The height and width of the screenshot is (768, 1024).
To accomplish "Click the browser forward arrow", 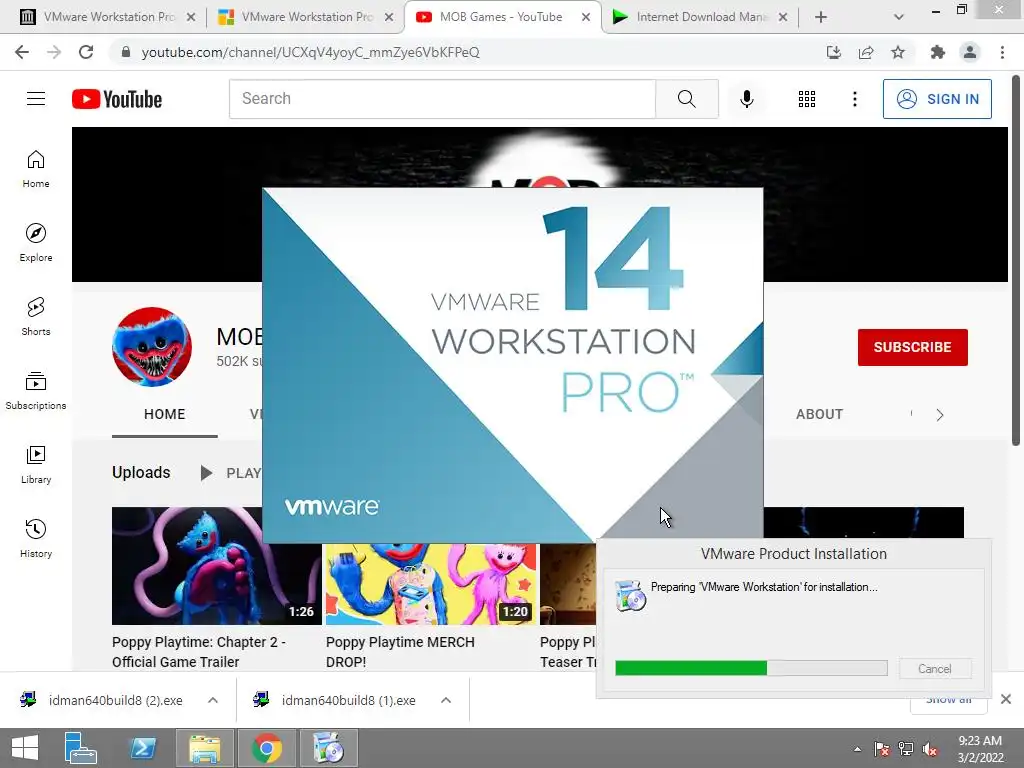I will pos(54,52).
